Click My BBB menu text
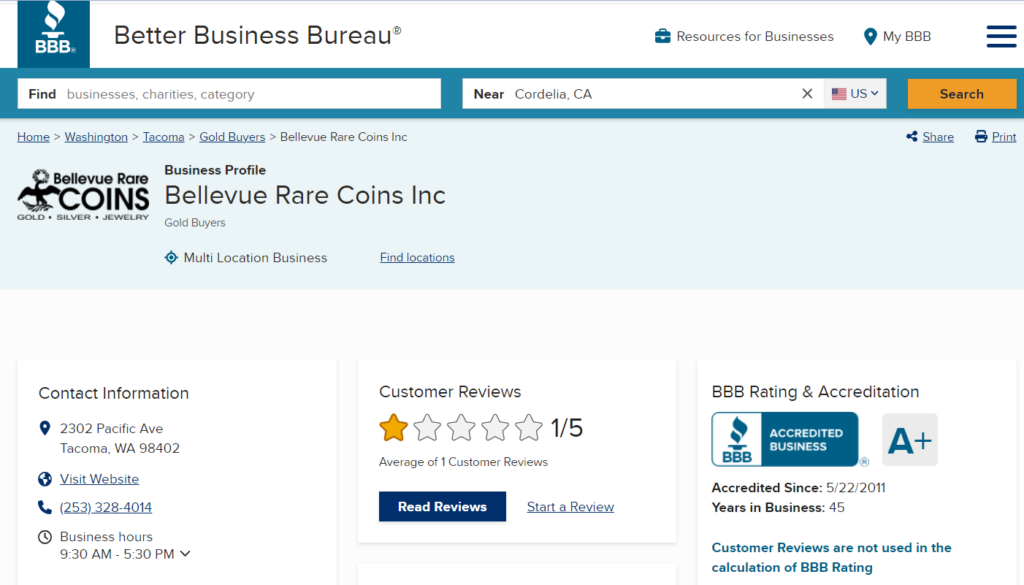Viewport: 1024px width, 585px height. [x=906, y=37]
